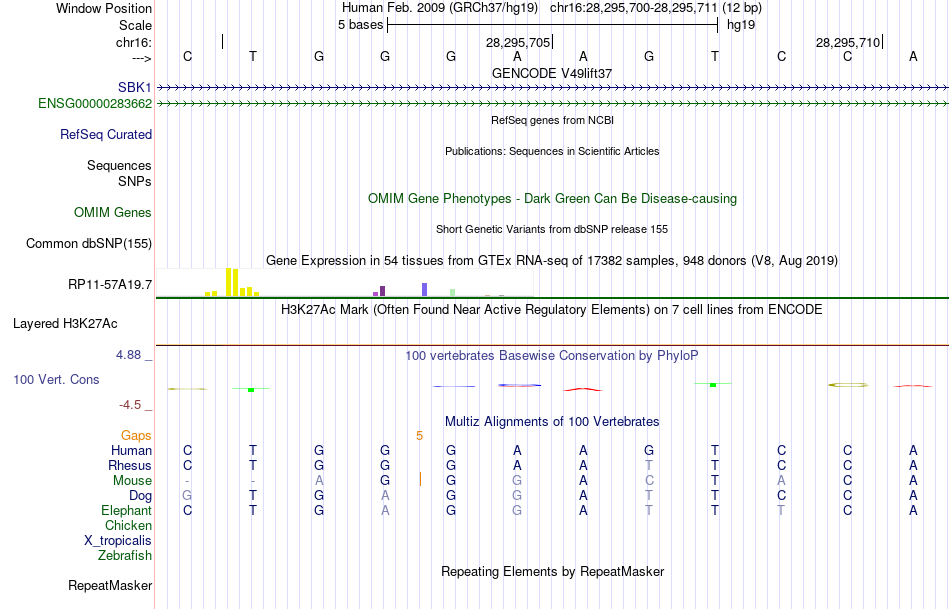Open Repeating Elements by RepeatMasker title
The height and width of the screenshot is (609, 950).
click(x=552, y=571)
